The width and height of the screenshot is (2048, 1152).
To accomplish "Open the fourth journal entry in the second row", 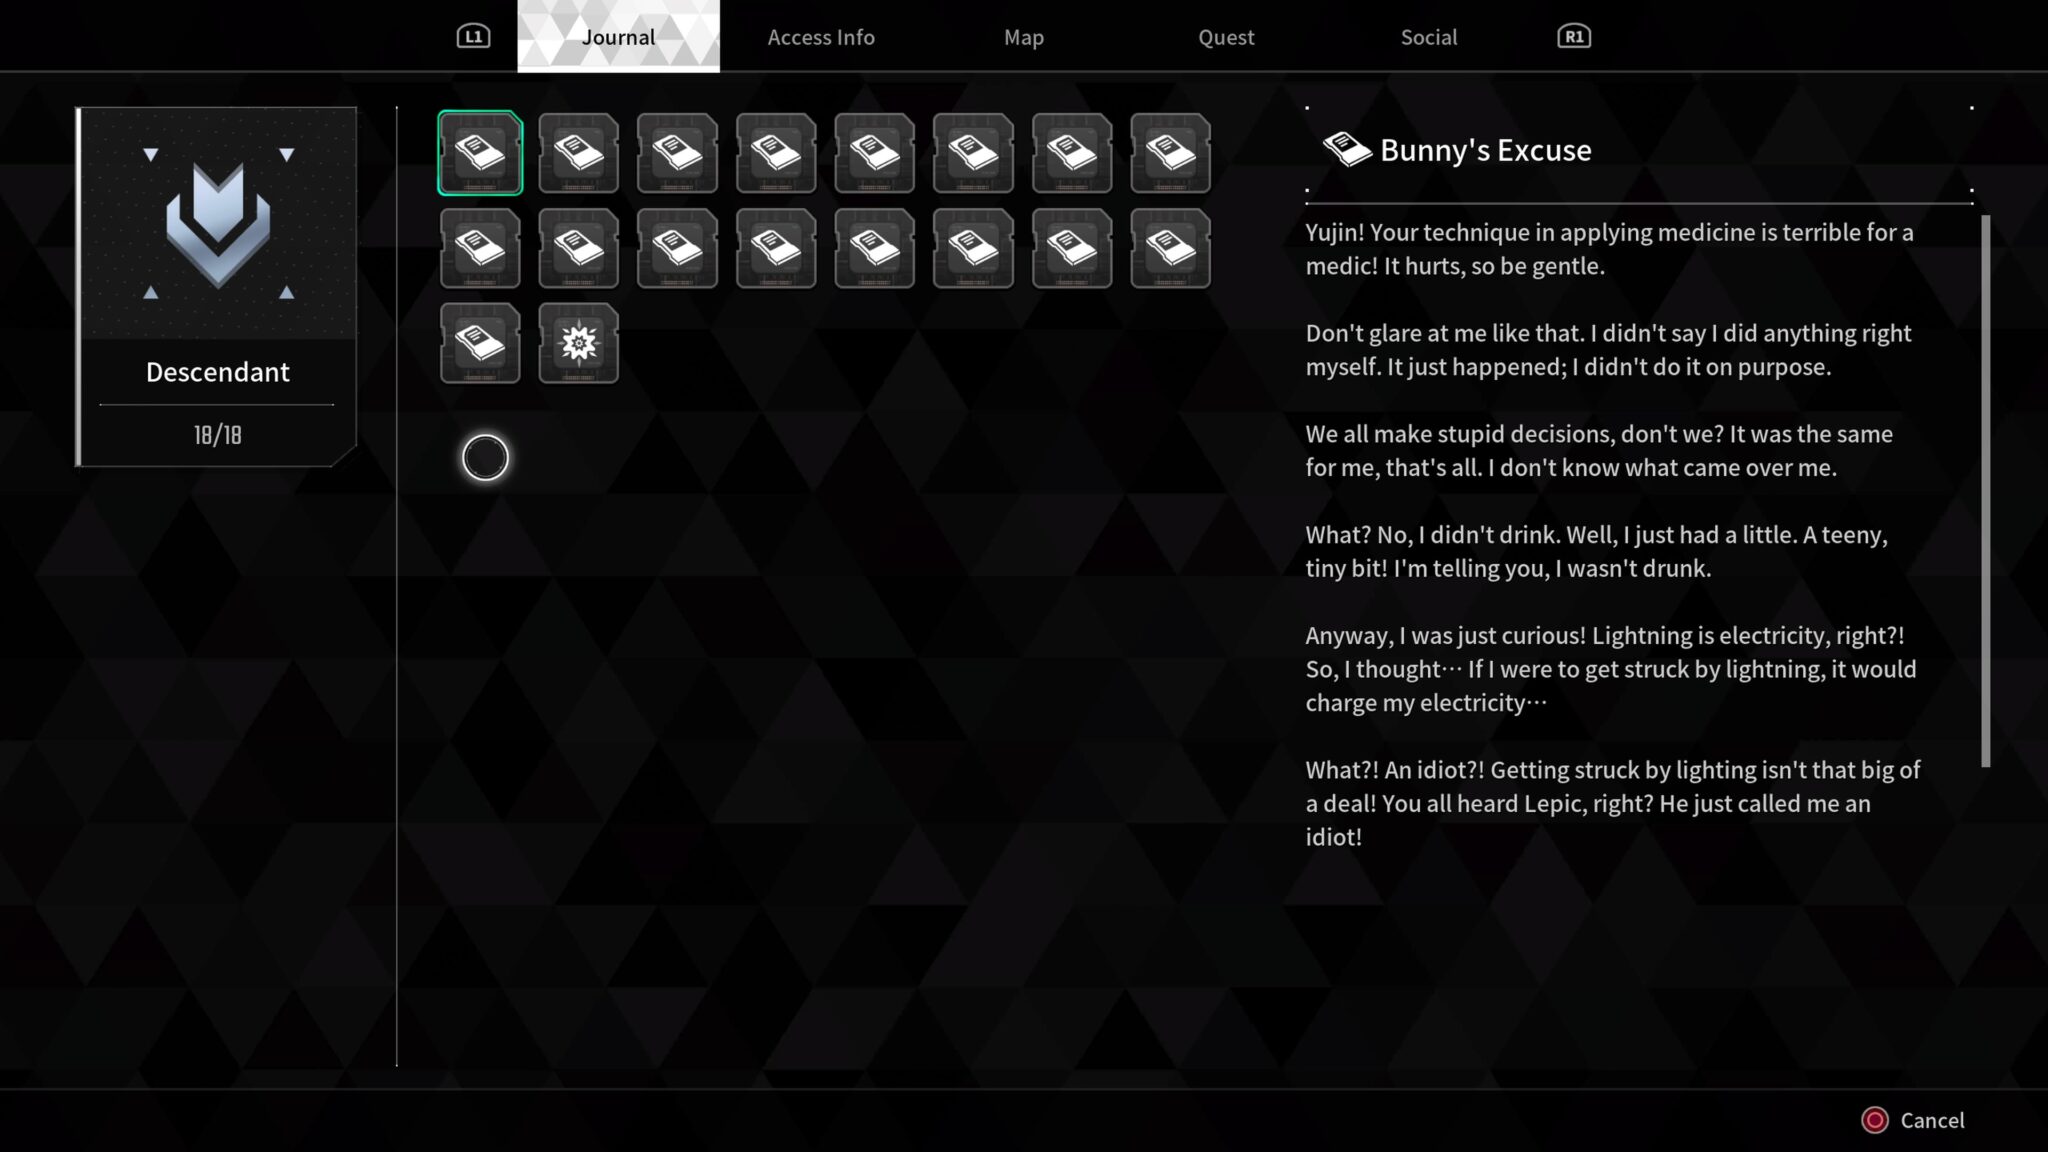I will pyautogui.click(x=776, y=248).
